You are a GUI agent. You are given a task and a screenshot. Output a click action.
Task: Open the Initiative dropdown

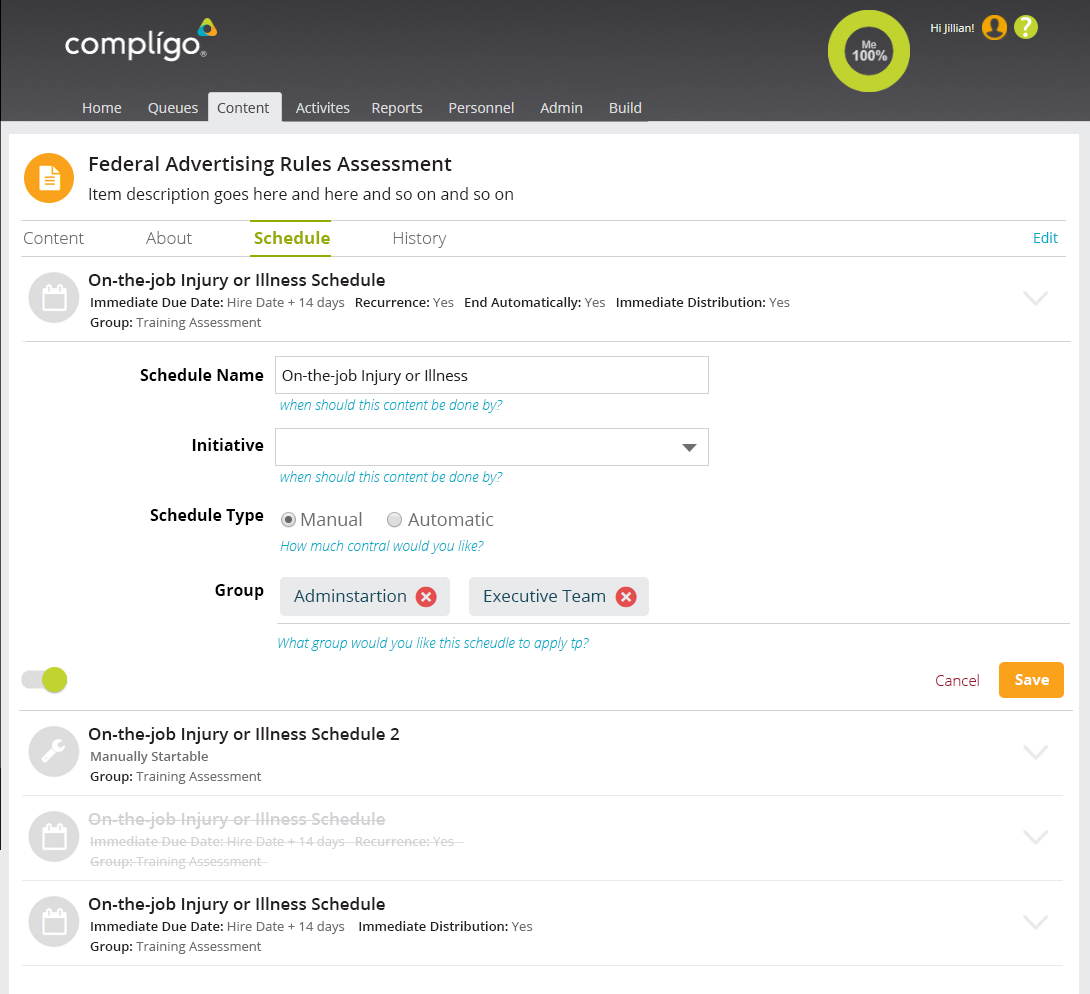point(491,447)
